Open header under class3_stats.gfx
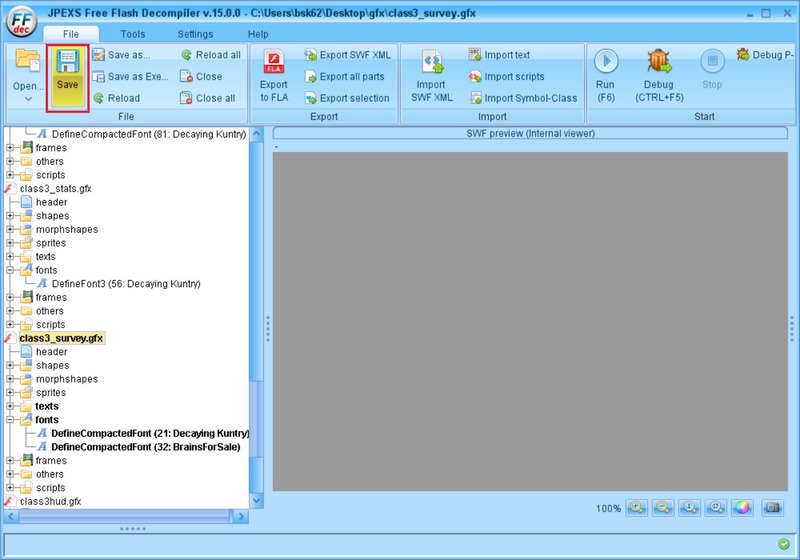The image size is (800, 560). [x=52, y=202]
